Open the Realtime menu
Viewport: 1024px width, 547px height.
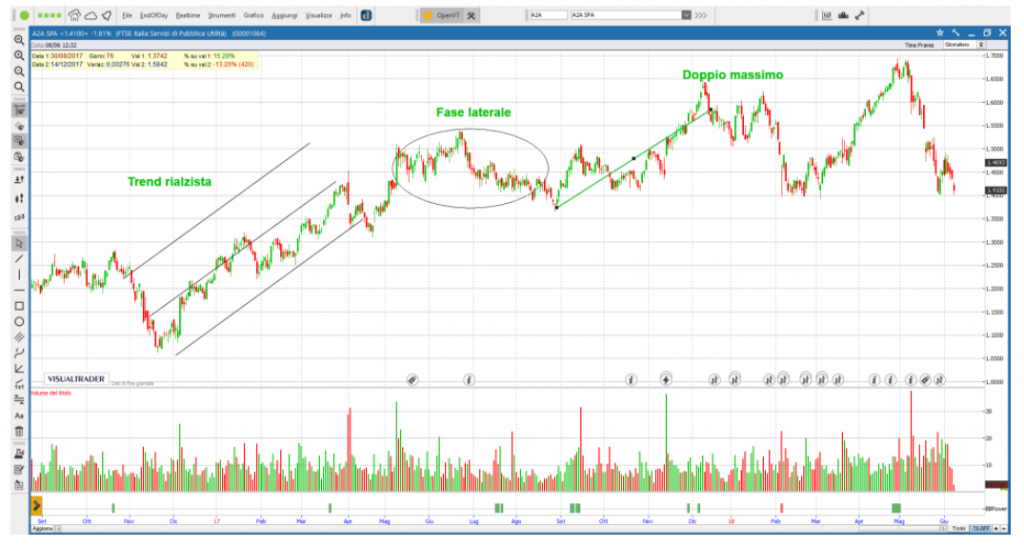click(188, 16)
